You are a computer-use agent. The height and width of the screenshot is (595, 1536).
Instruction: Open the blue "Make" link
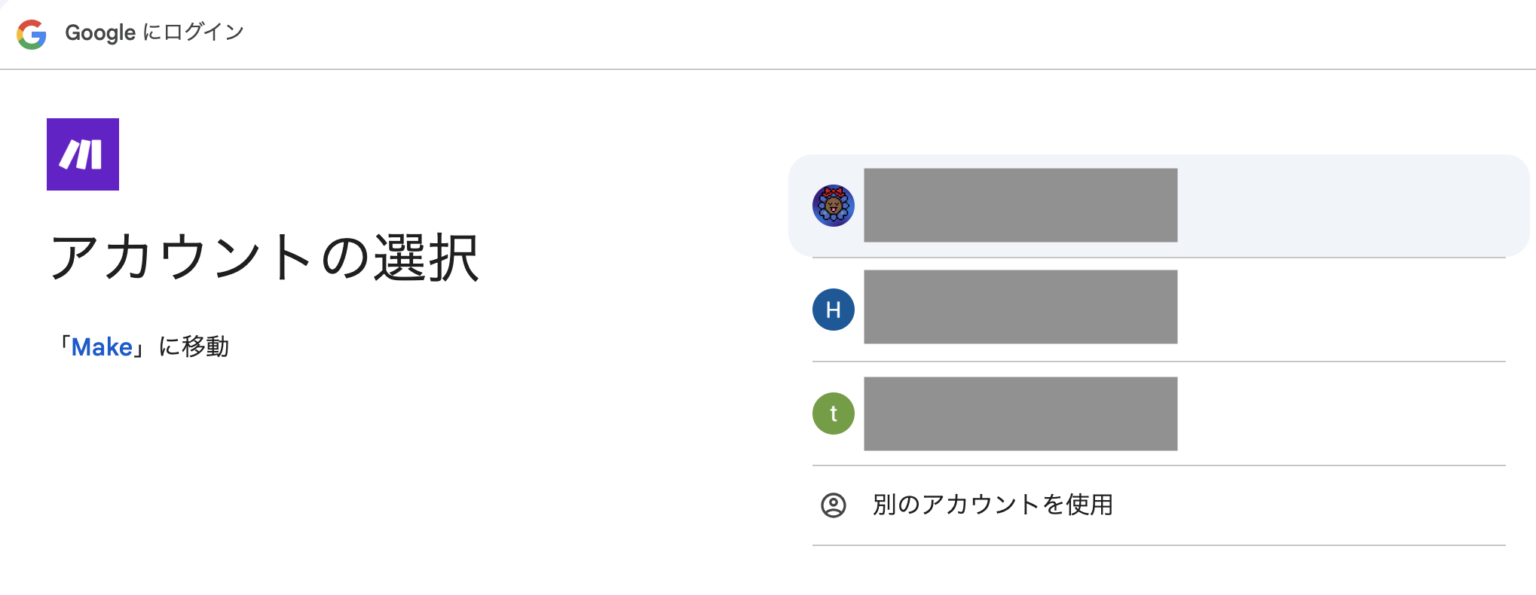[101, 347]
